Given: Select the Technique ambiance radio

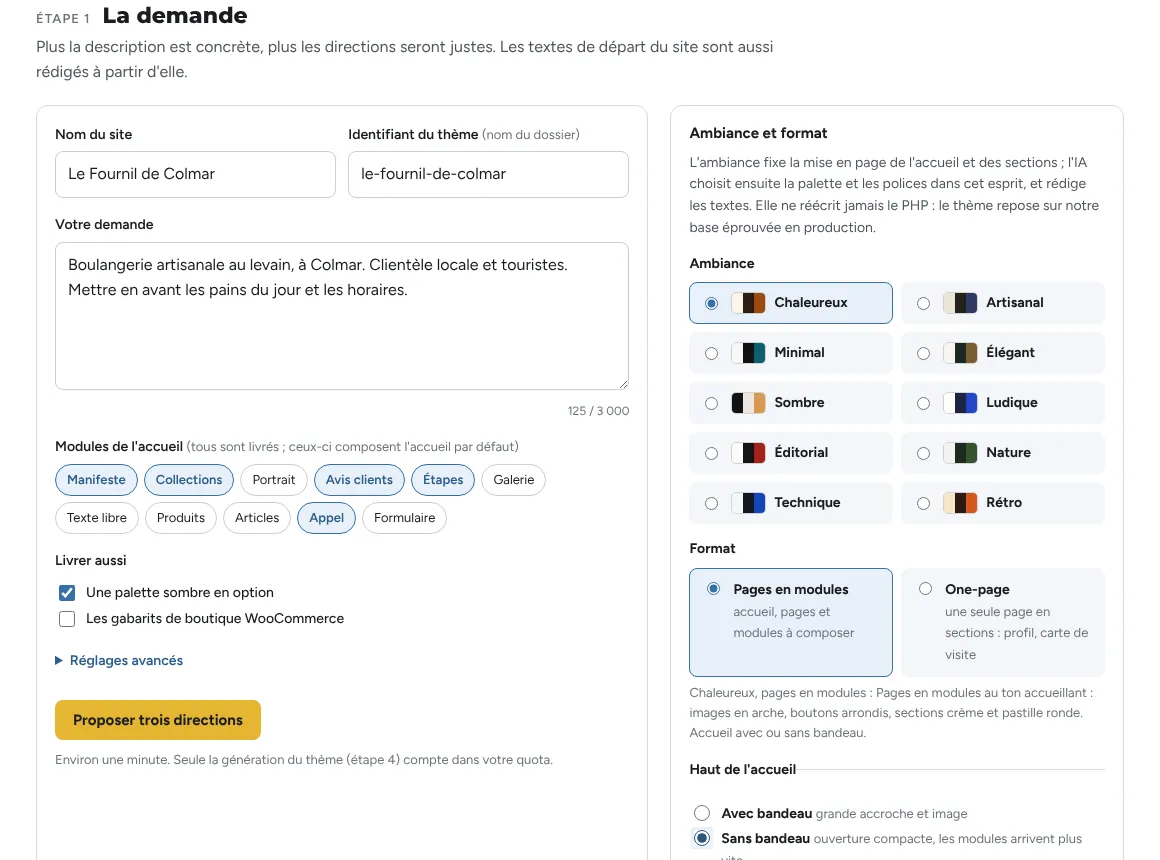Looking at the screenshot, I should (712, 503).
